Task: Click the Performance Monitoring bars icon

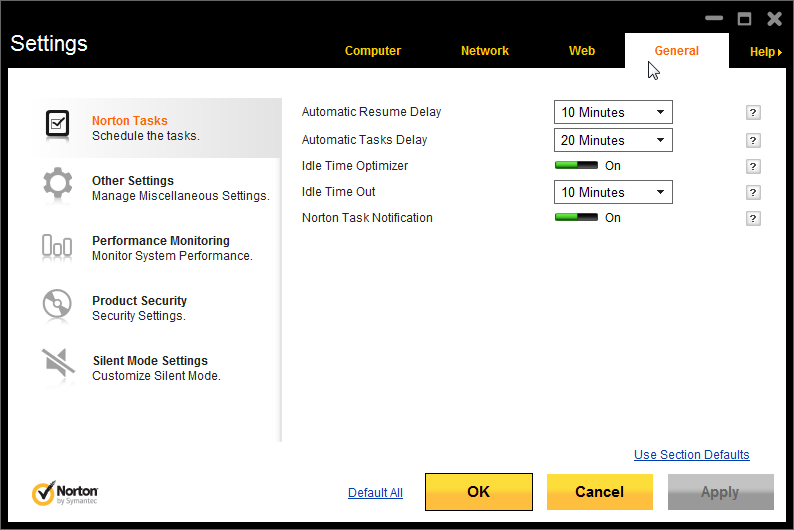Action: click(x=57, y=247)
